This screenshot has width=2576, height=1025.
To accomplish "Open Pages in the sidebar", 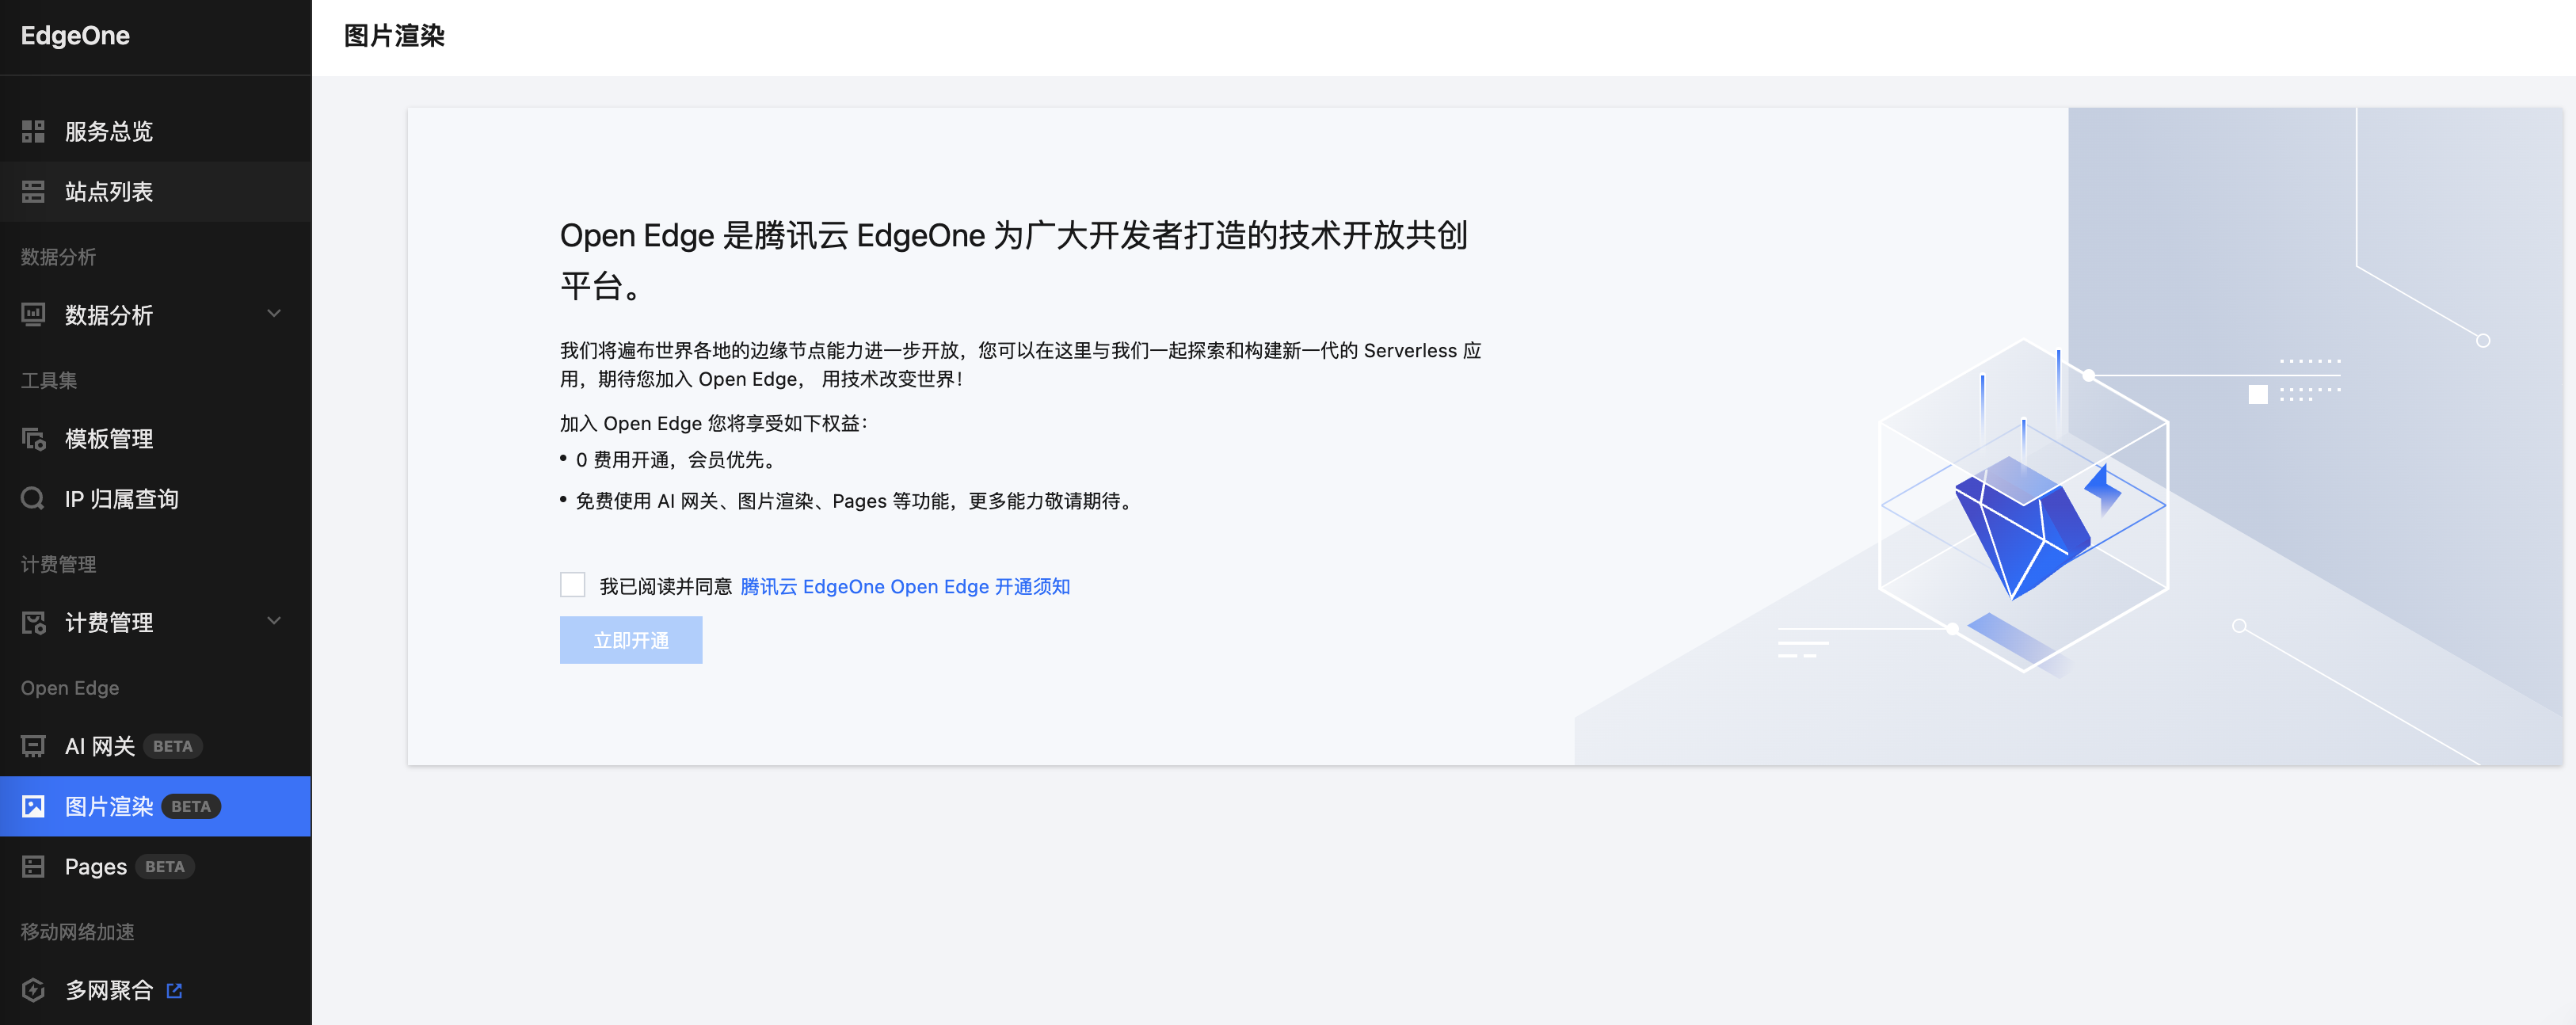I will [x=155, y=866].
